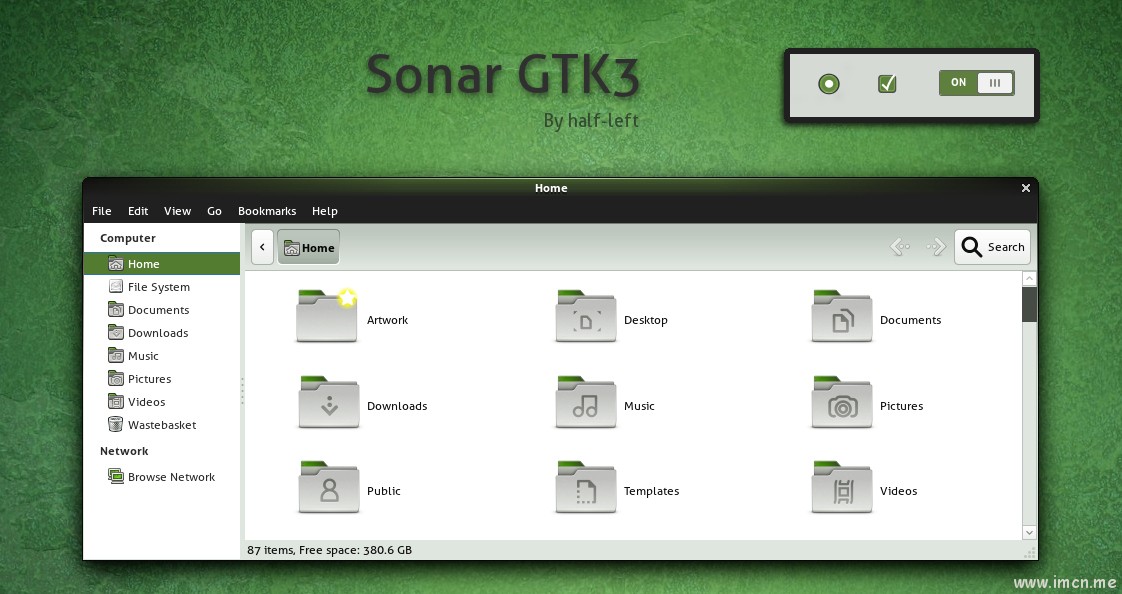The height and width of the screenshot is (594, 1122).
Task: Click the down arrow of vertical scrollbar
Action: tap(1029, 532)
